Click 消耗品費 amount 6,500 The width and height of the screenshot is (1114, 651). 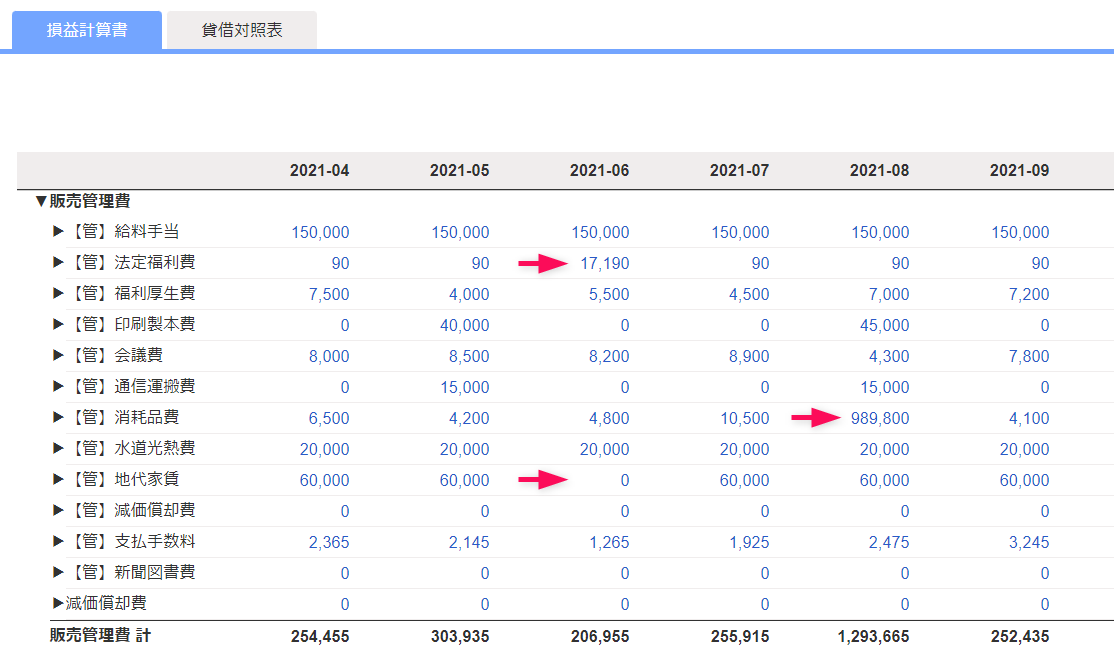(329, 419)
